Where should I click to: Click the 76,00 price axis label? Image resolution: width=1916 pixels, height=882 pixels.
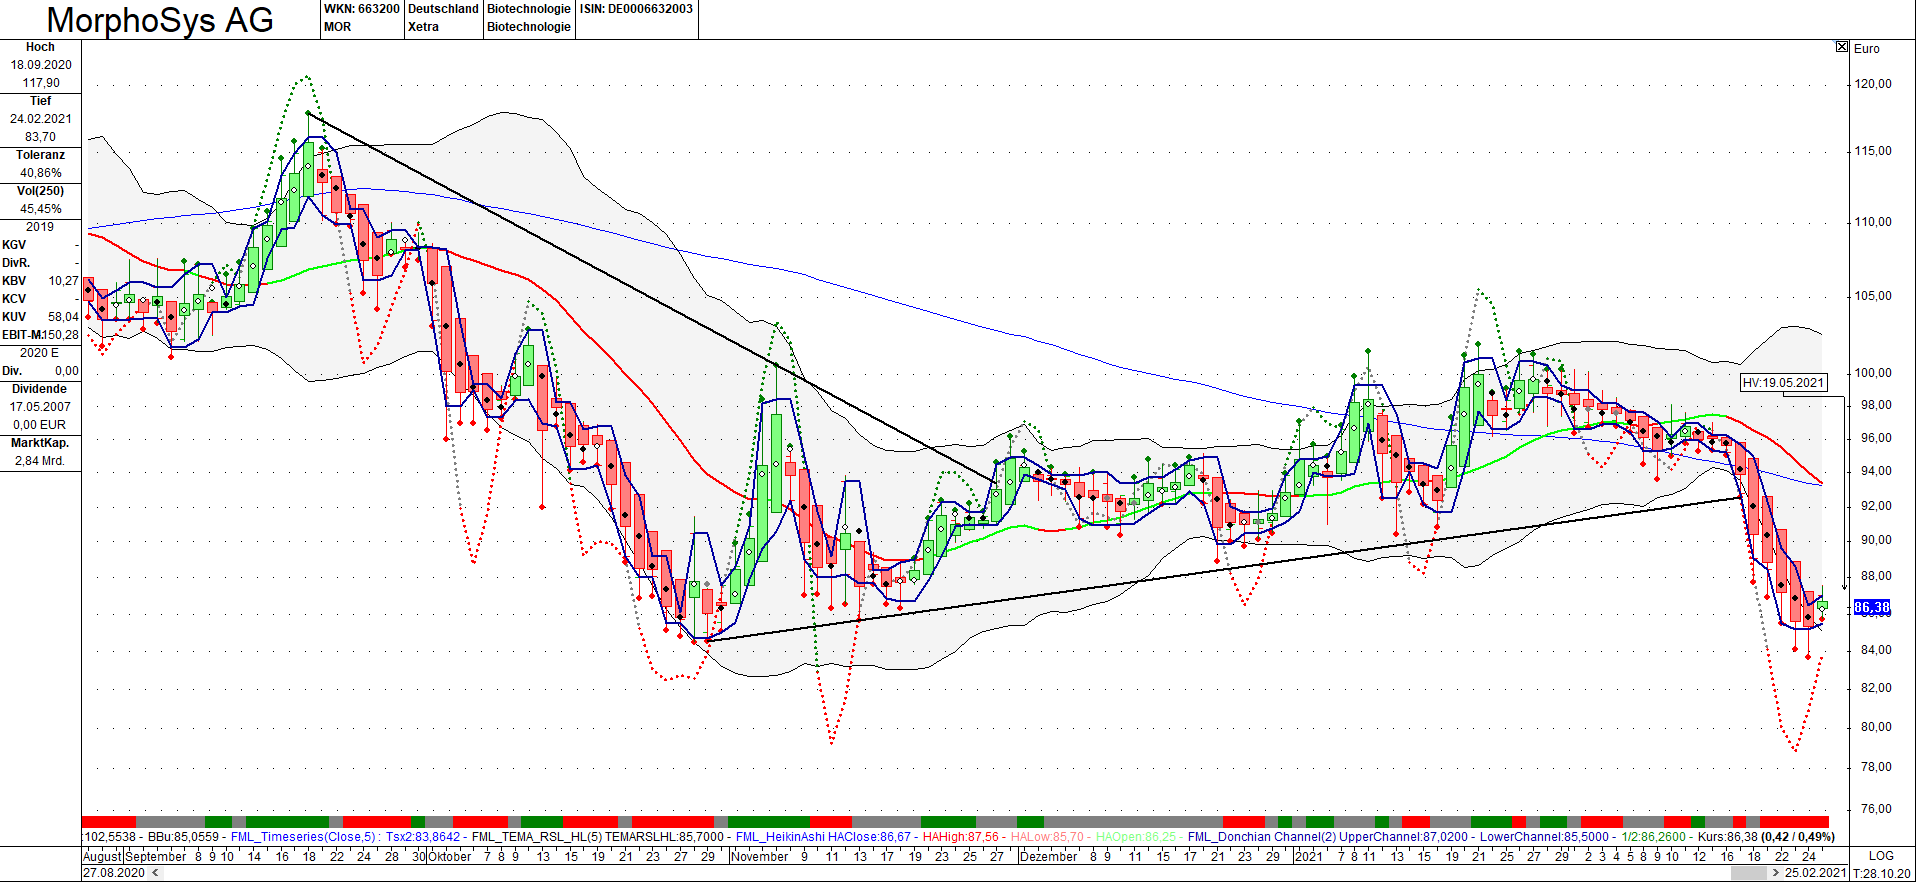[x=1876, y=808]
